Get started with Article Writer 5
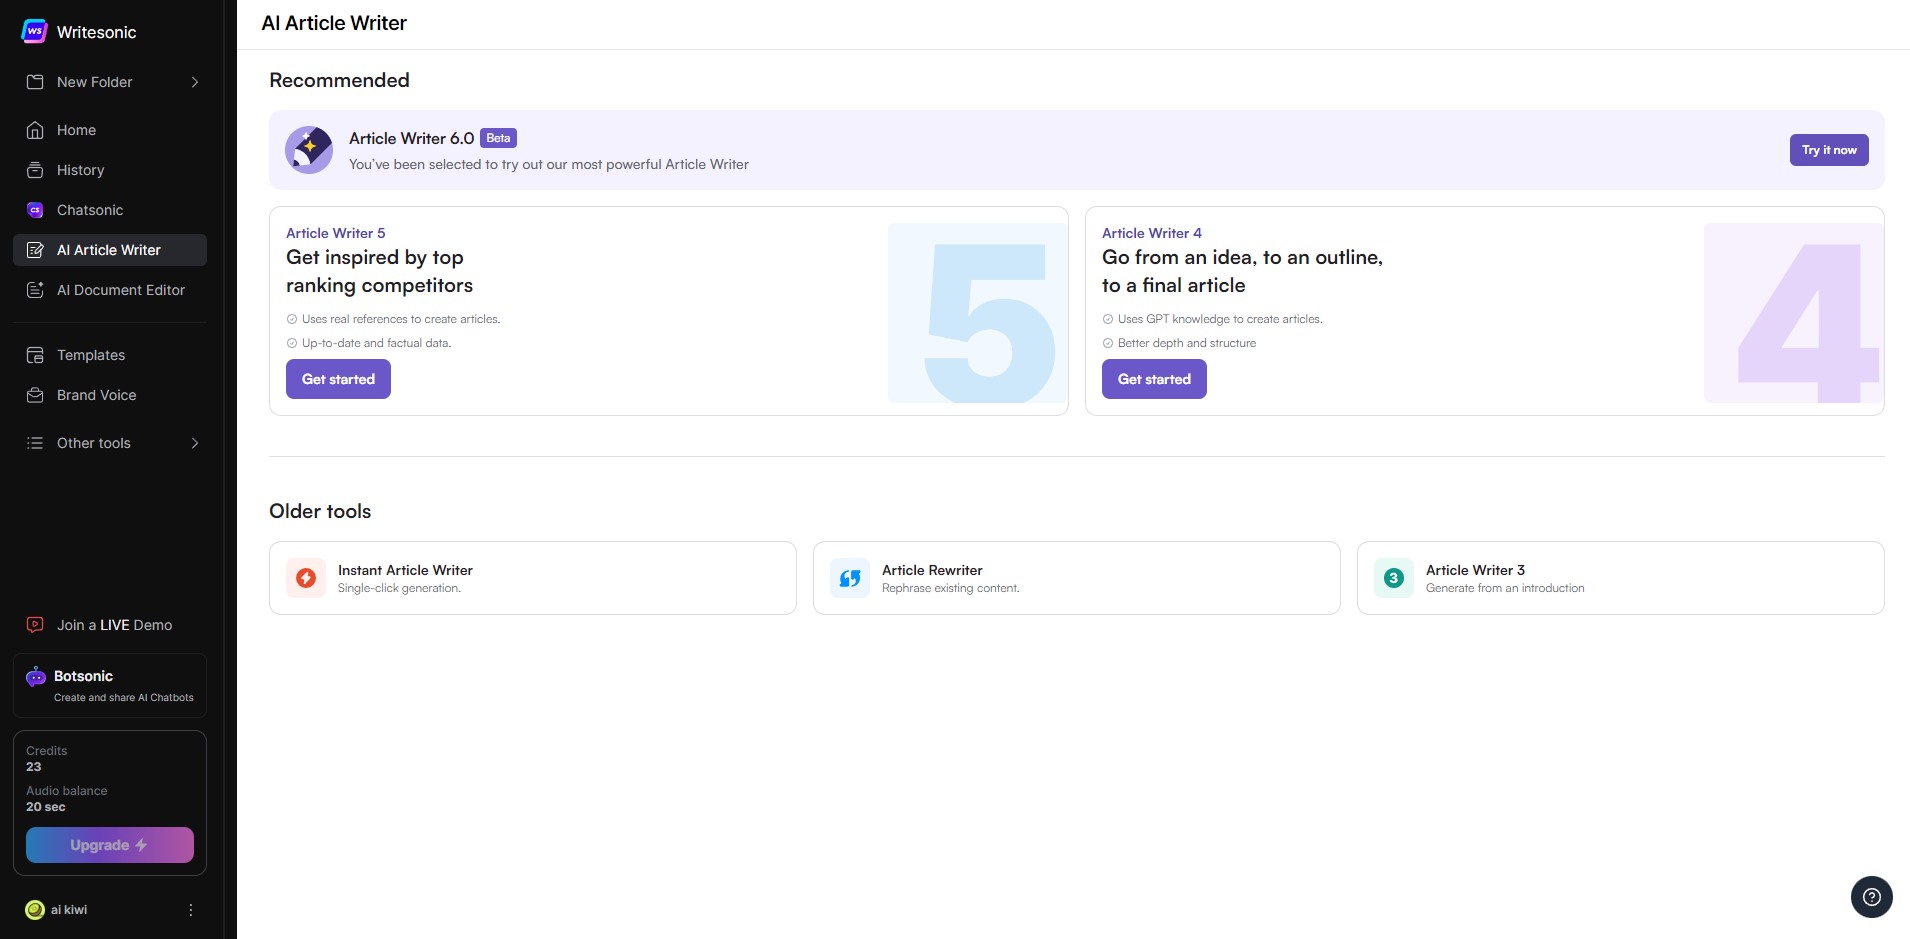Image resolution: width=1910 pixels, height=939 pixels. click(x=338, y=379)
